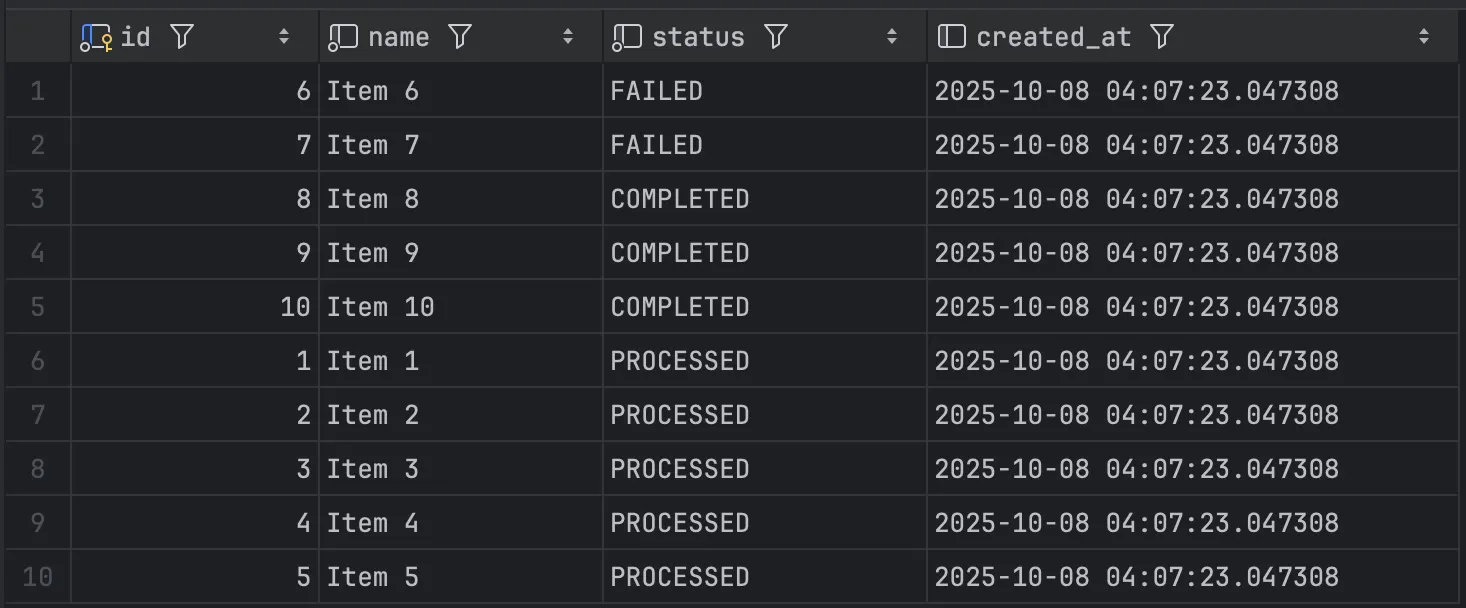Toggle sort order on the id column

point(284,37)
